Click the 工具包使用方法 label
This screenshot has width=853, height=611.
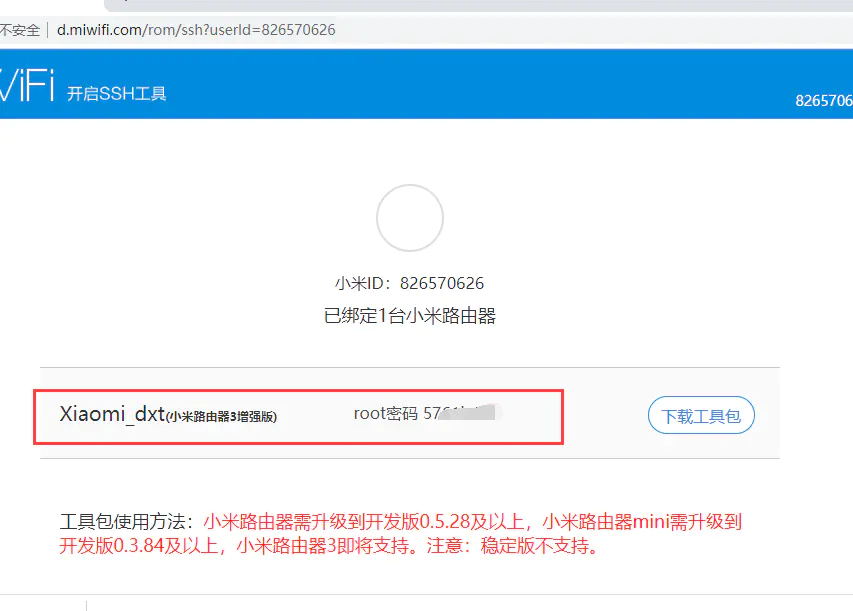tap(126, 522)
